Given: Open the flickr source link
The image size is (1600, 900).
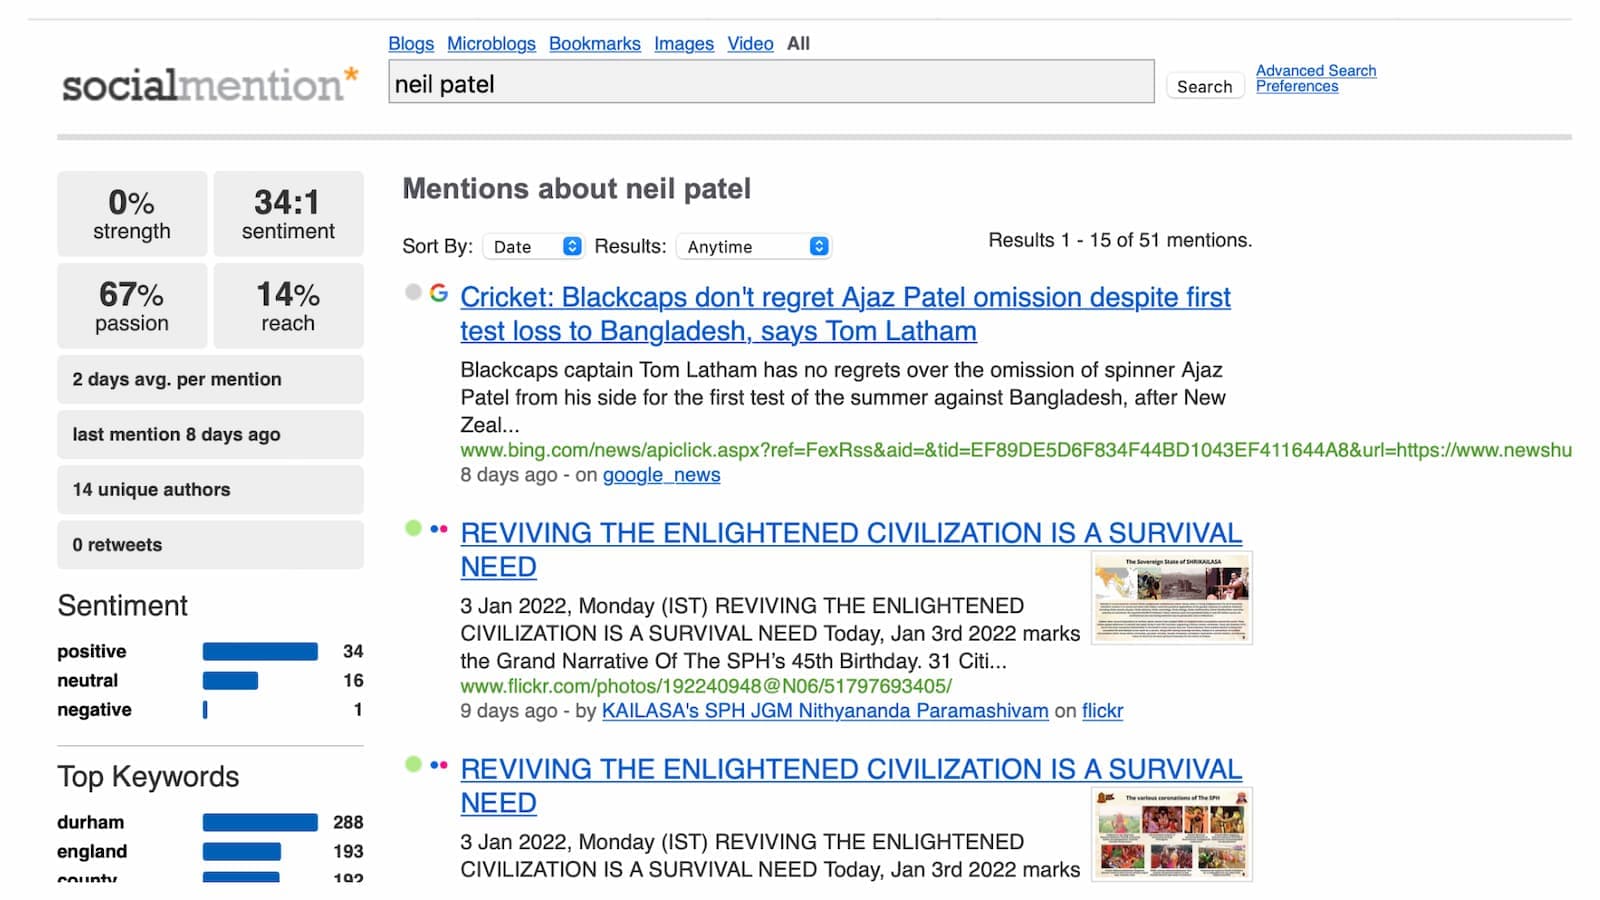Looking at the screenshot, I should (1102, 711).
